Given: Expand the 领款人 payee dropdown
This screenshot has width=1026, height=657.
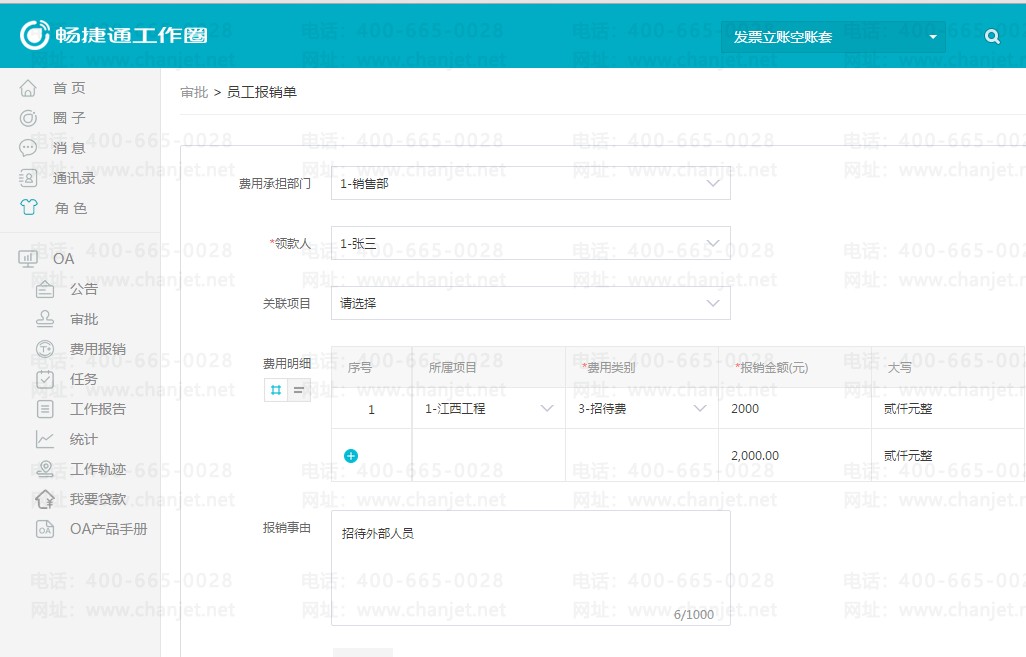Looking at the screenshot, I should 530,243.
